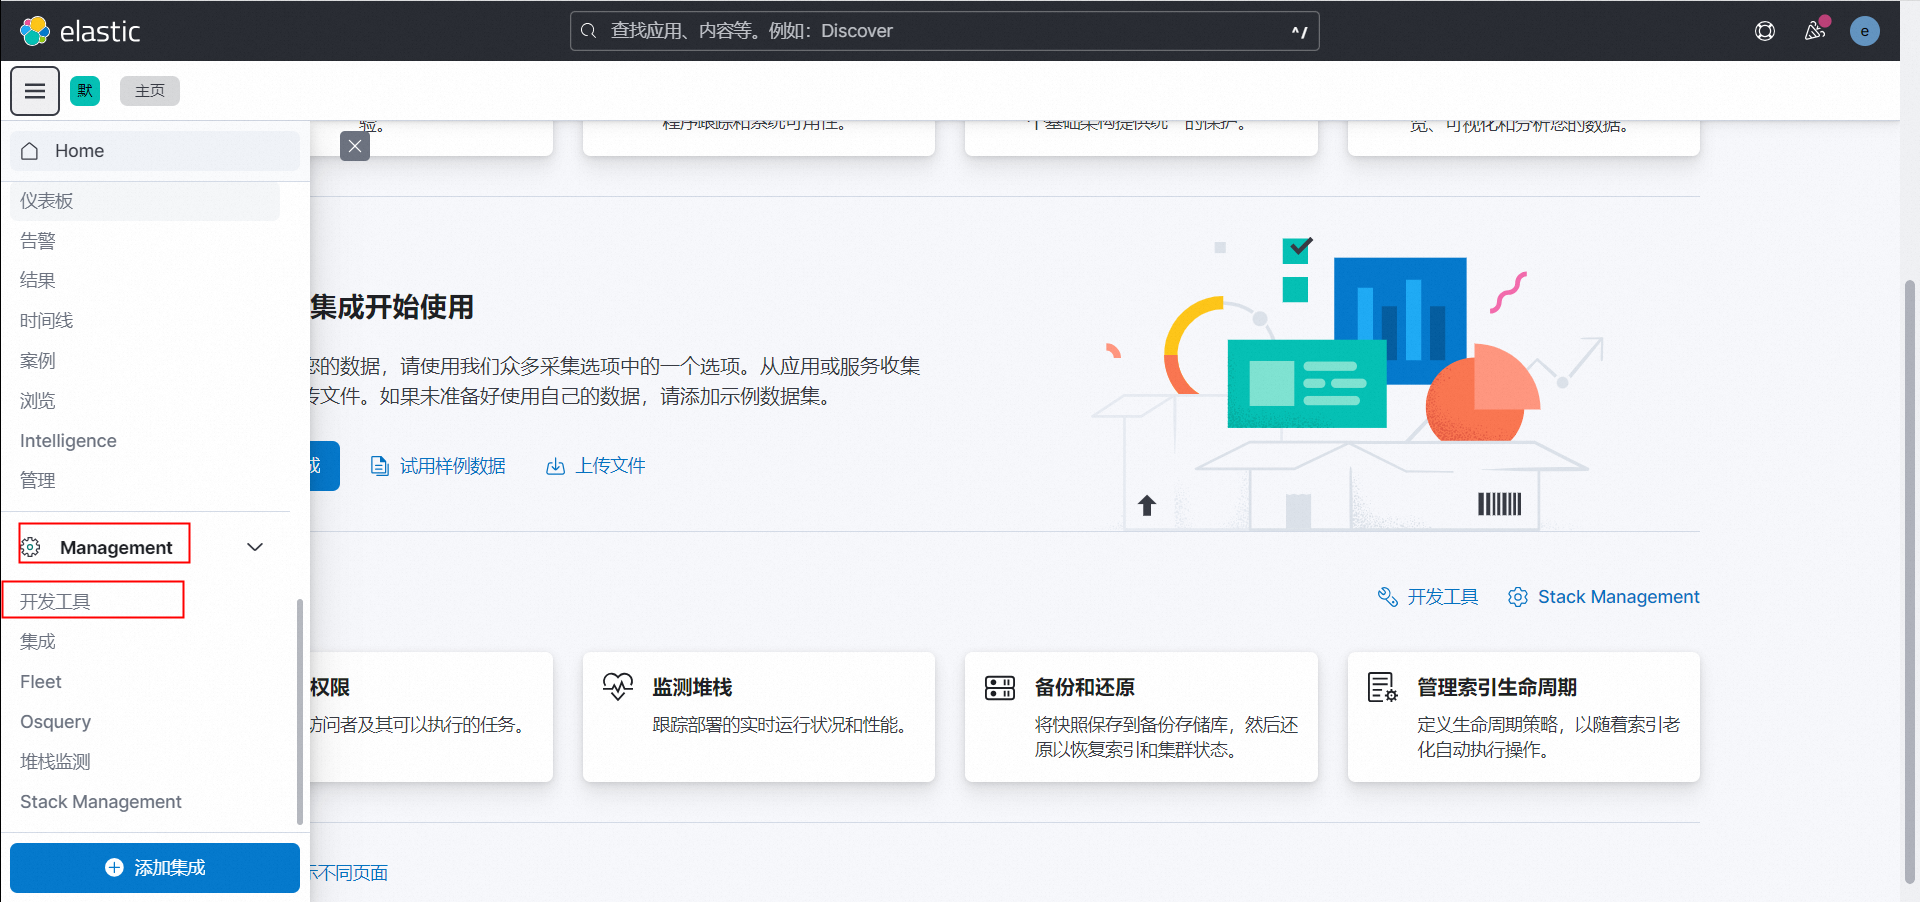This screenshot has height=902, width=1920.
Task: Open 告警 in the sidebar
Action: pos(38,241)
